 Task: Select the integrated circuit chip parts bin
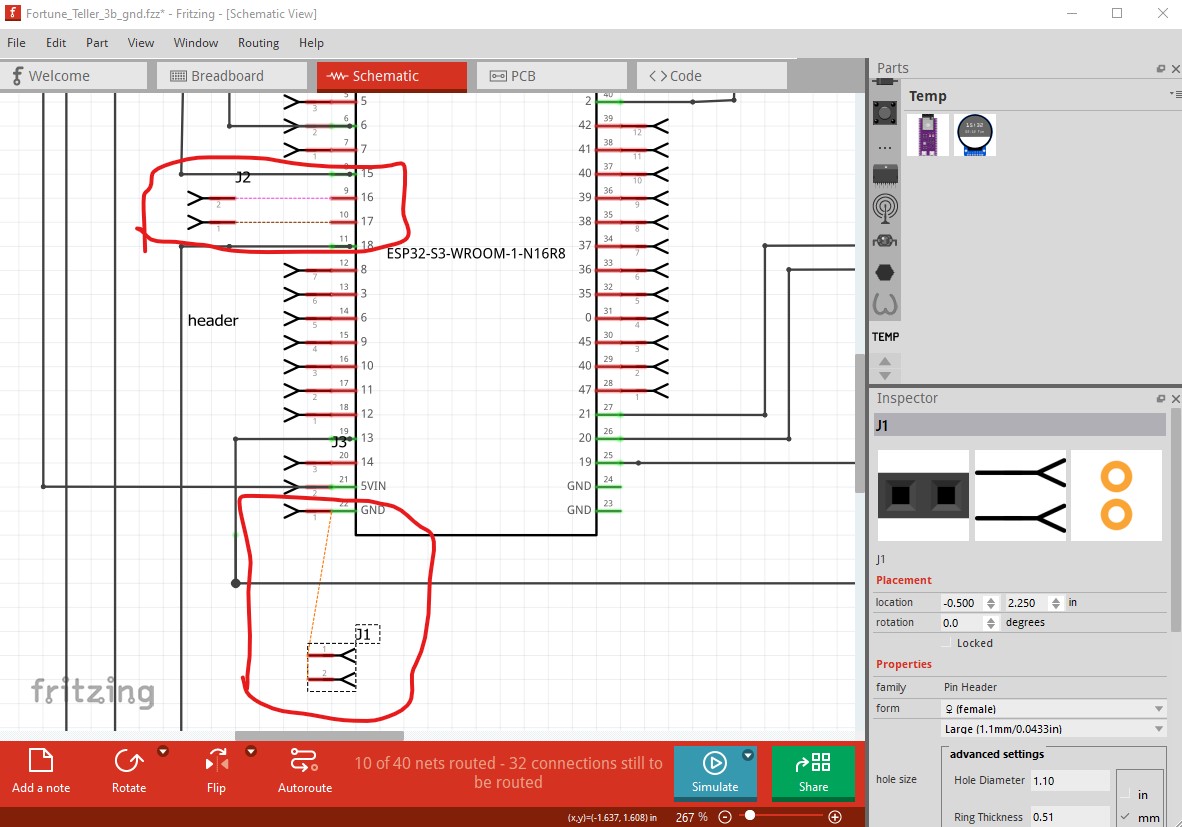click(x=885, y=174)
